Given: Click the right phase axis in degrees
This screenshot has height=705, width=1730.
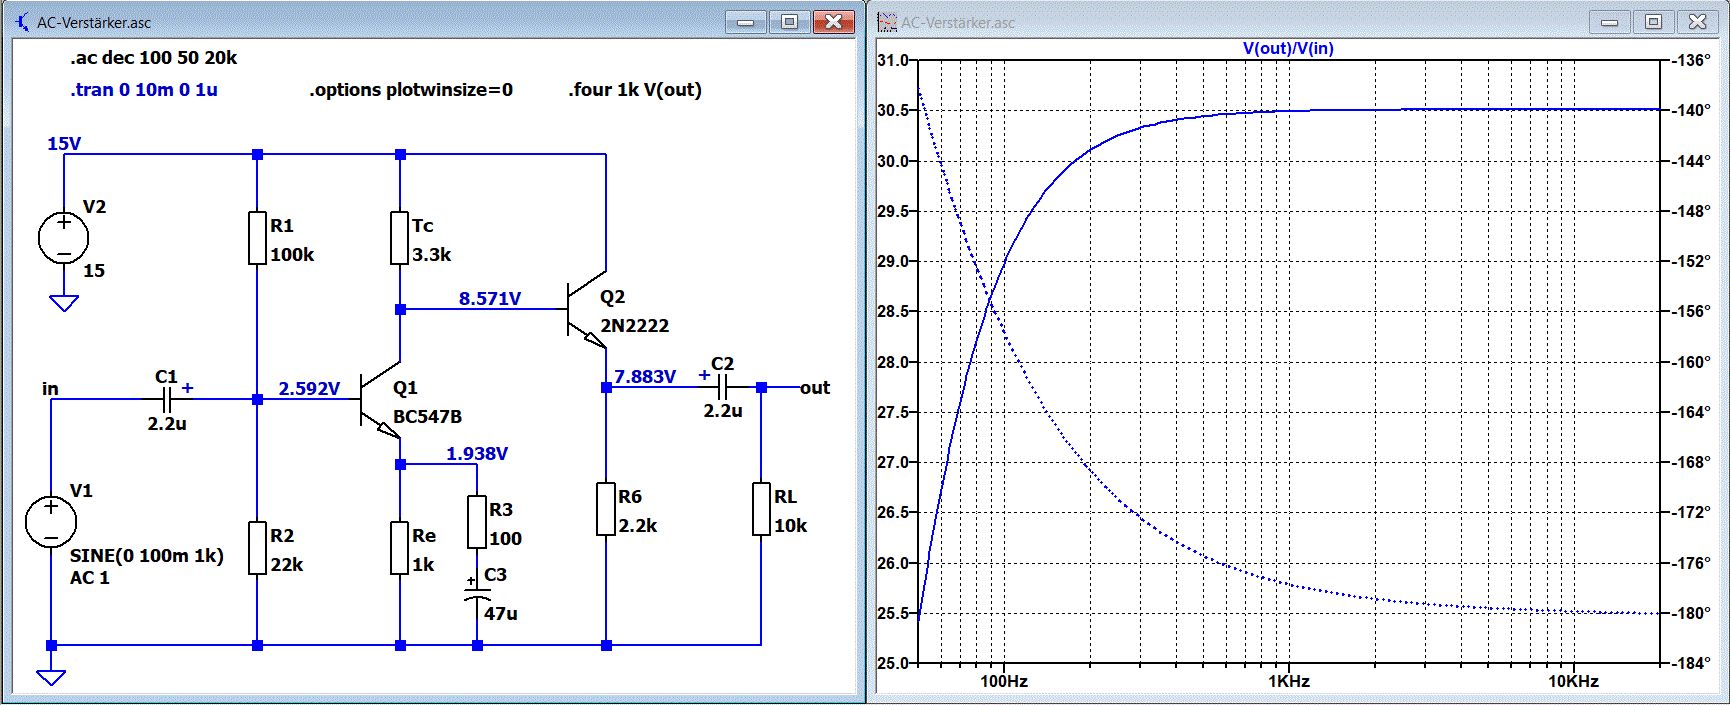Looking at the screenshot, I should point(1690,360).
